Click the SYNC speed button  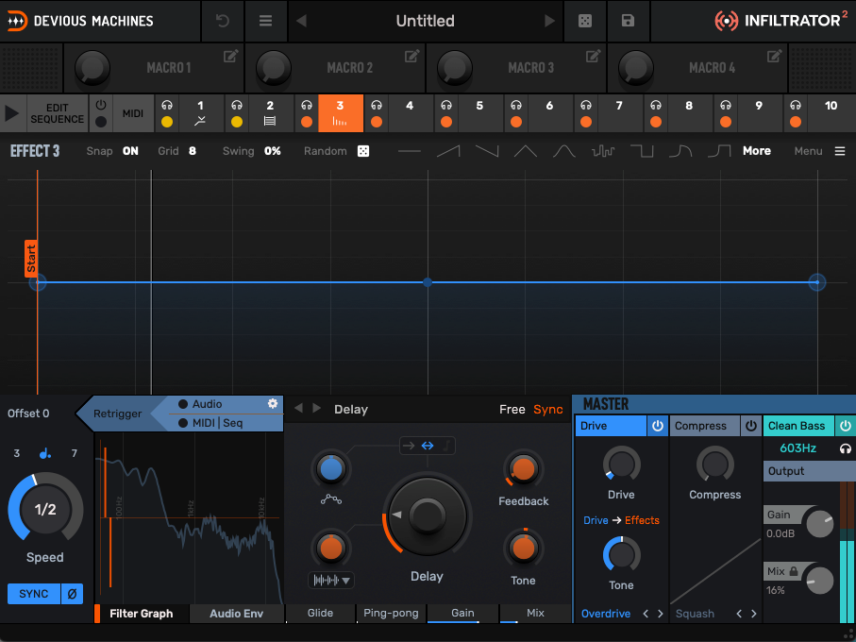33,594
